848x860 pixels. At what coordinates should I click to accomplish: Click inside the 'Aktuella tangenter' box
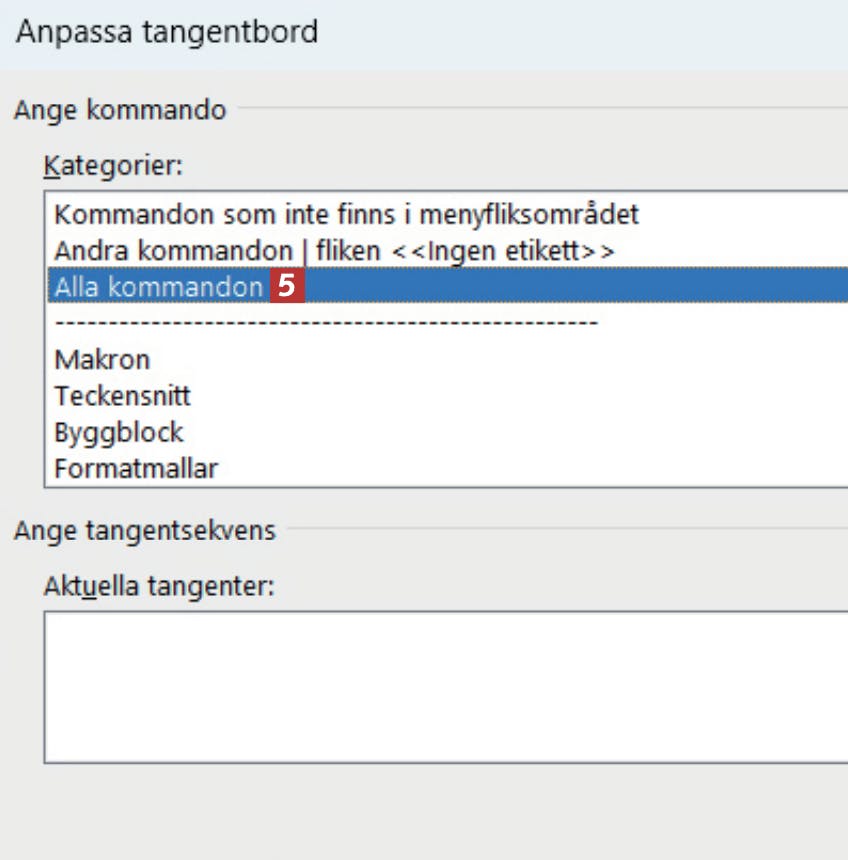point(445,686)
